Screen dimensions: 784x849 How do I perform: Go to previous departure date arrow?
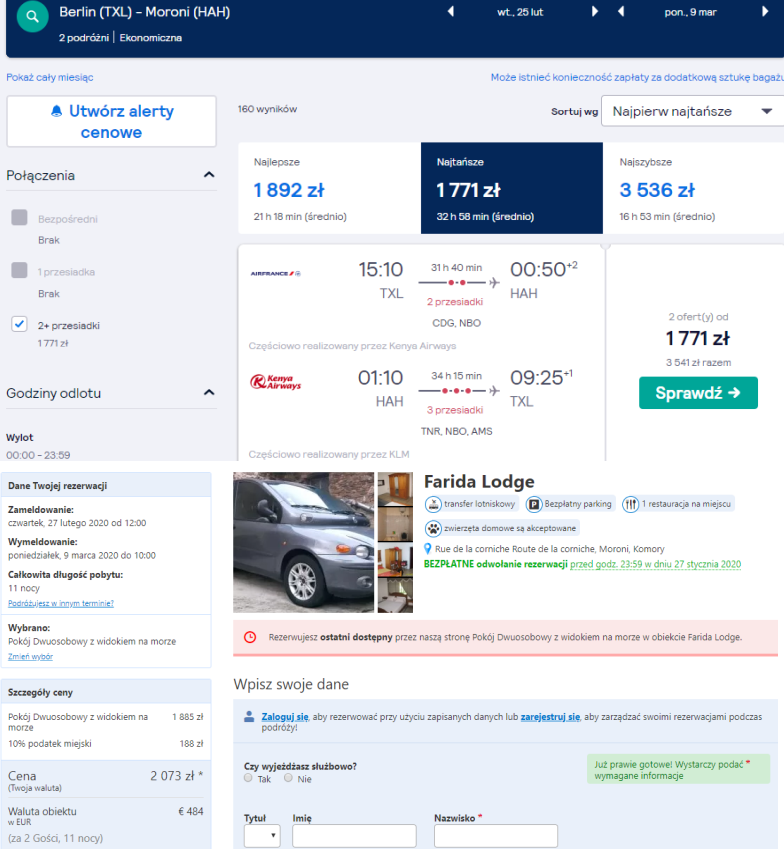[450, 11]
